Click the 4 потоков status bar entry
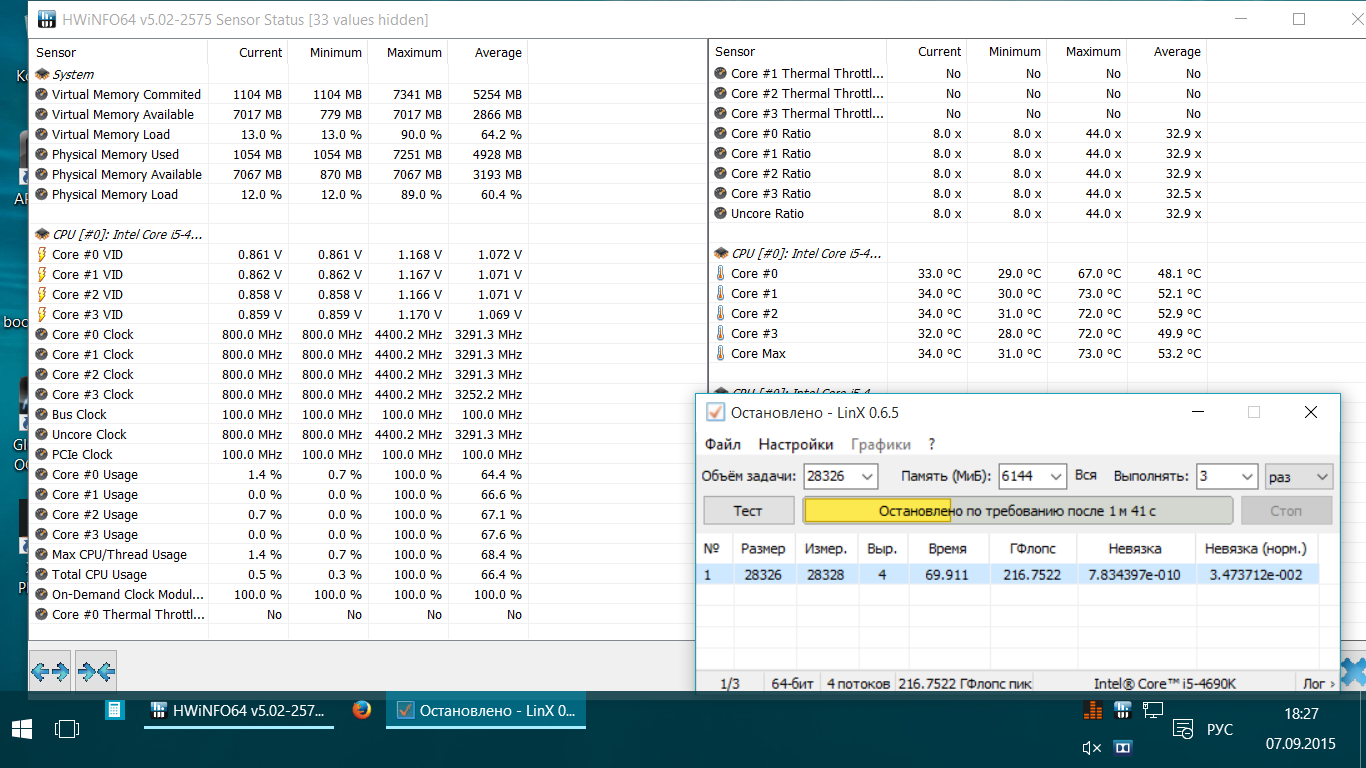This screenshot has height=768, width=1366. click(858, 684)
